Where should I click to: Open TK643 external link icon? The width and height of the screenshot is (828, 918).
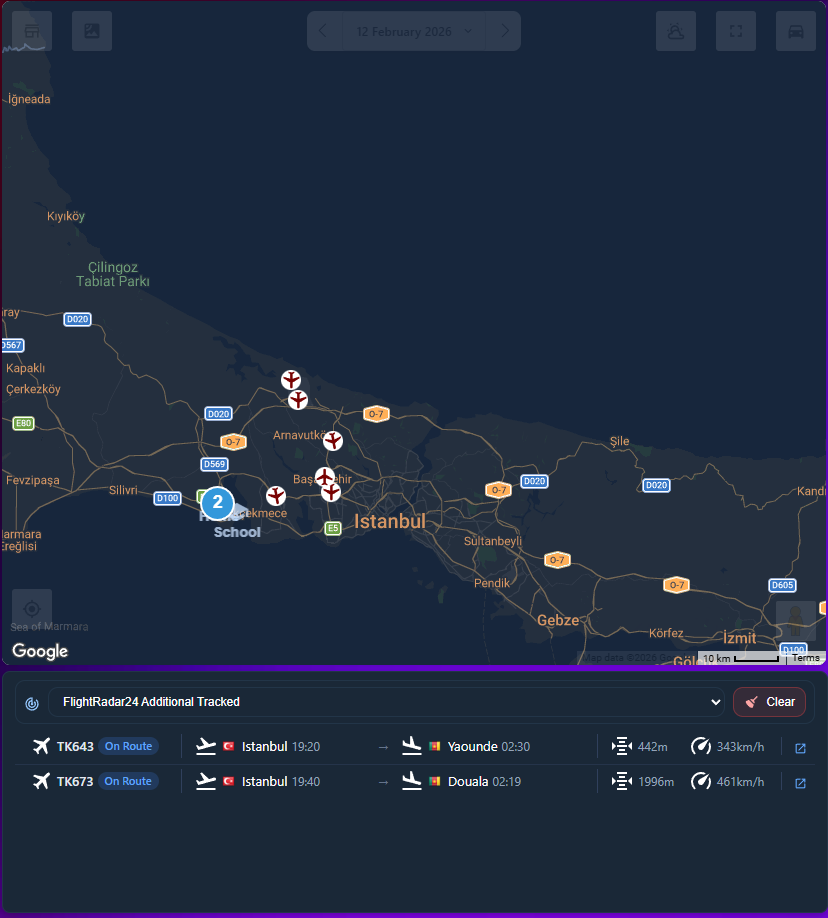click(800, 748)
